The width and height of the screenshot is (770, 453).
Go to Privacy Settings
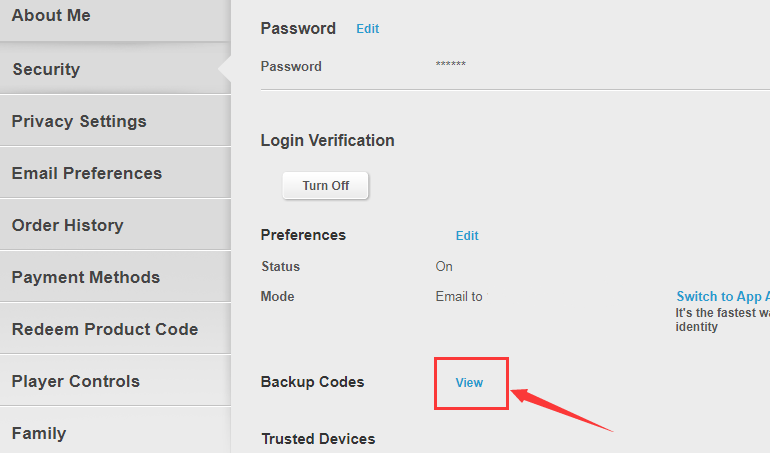click(x=79, y=121)
